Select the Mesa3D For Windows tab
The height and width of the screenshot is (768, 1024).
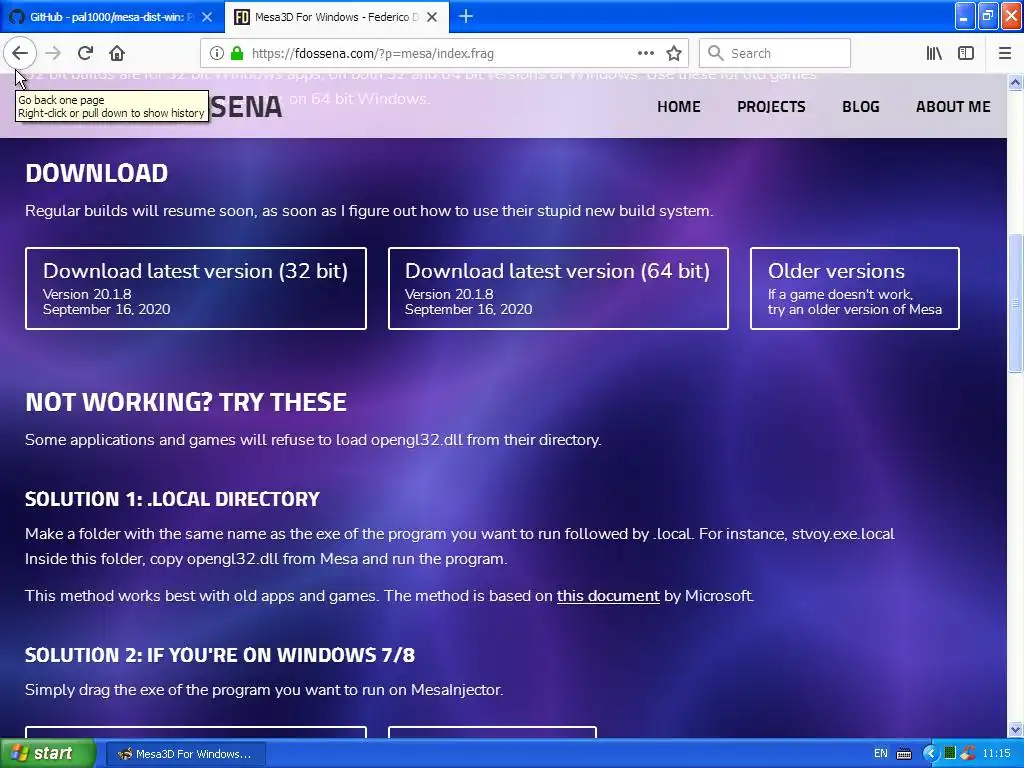click(x=337, y=17)
